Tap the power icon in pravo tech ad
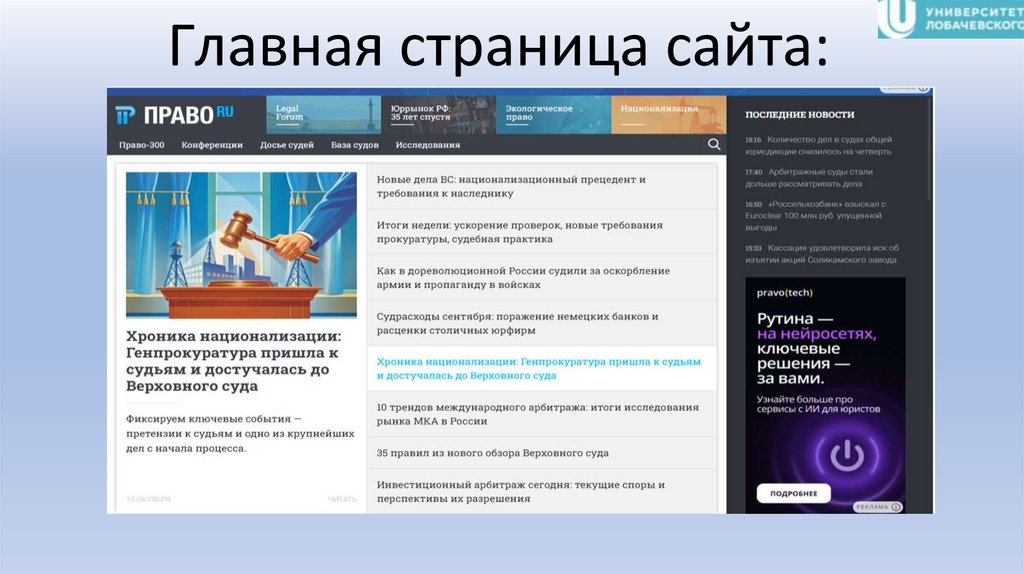 pyautogui.click(x=847, y=455)
